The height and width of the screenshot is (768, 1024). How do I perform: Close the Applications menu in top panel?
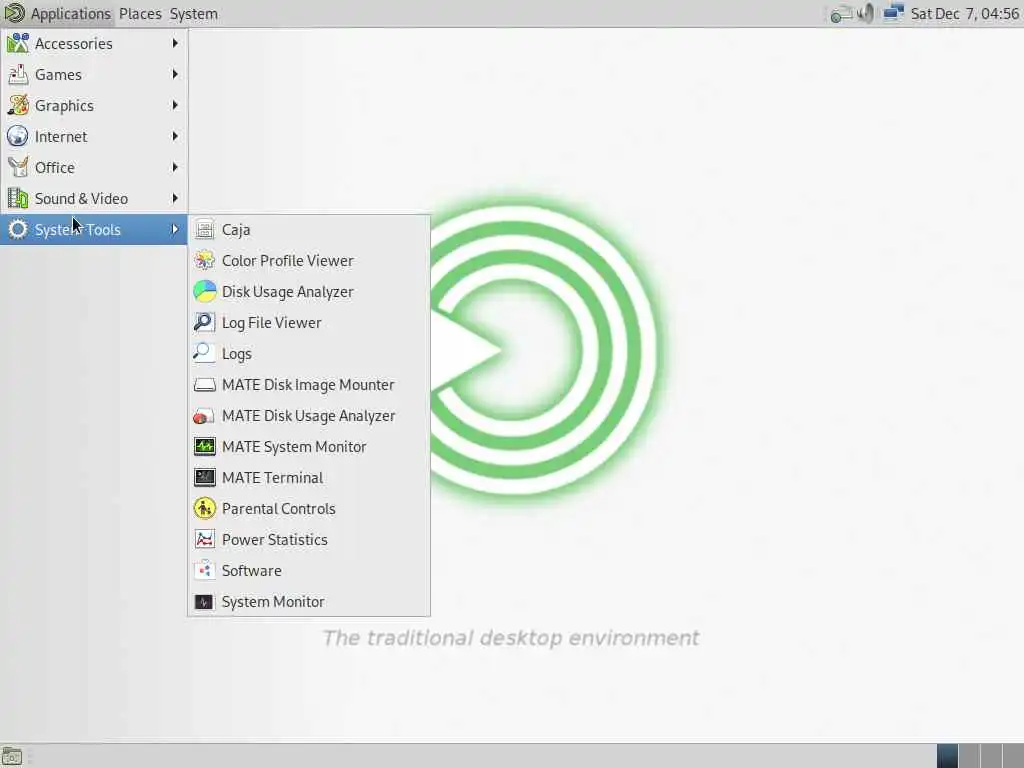[x=58, y=13]
